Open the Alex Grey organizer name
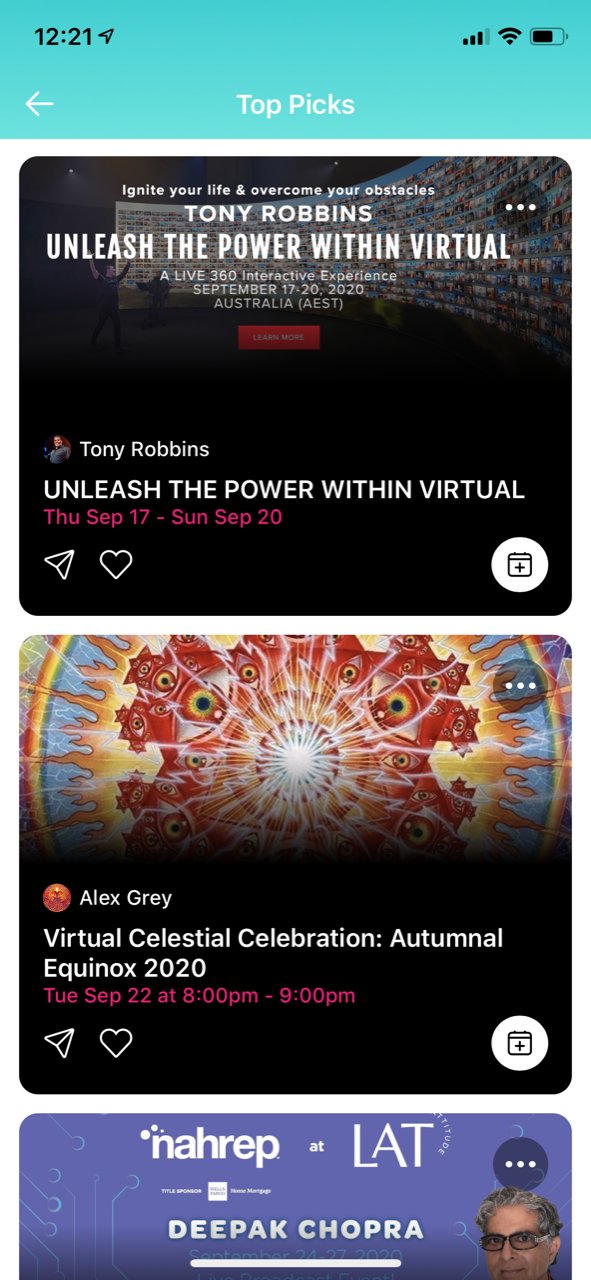 coord(126,898)
